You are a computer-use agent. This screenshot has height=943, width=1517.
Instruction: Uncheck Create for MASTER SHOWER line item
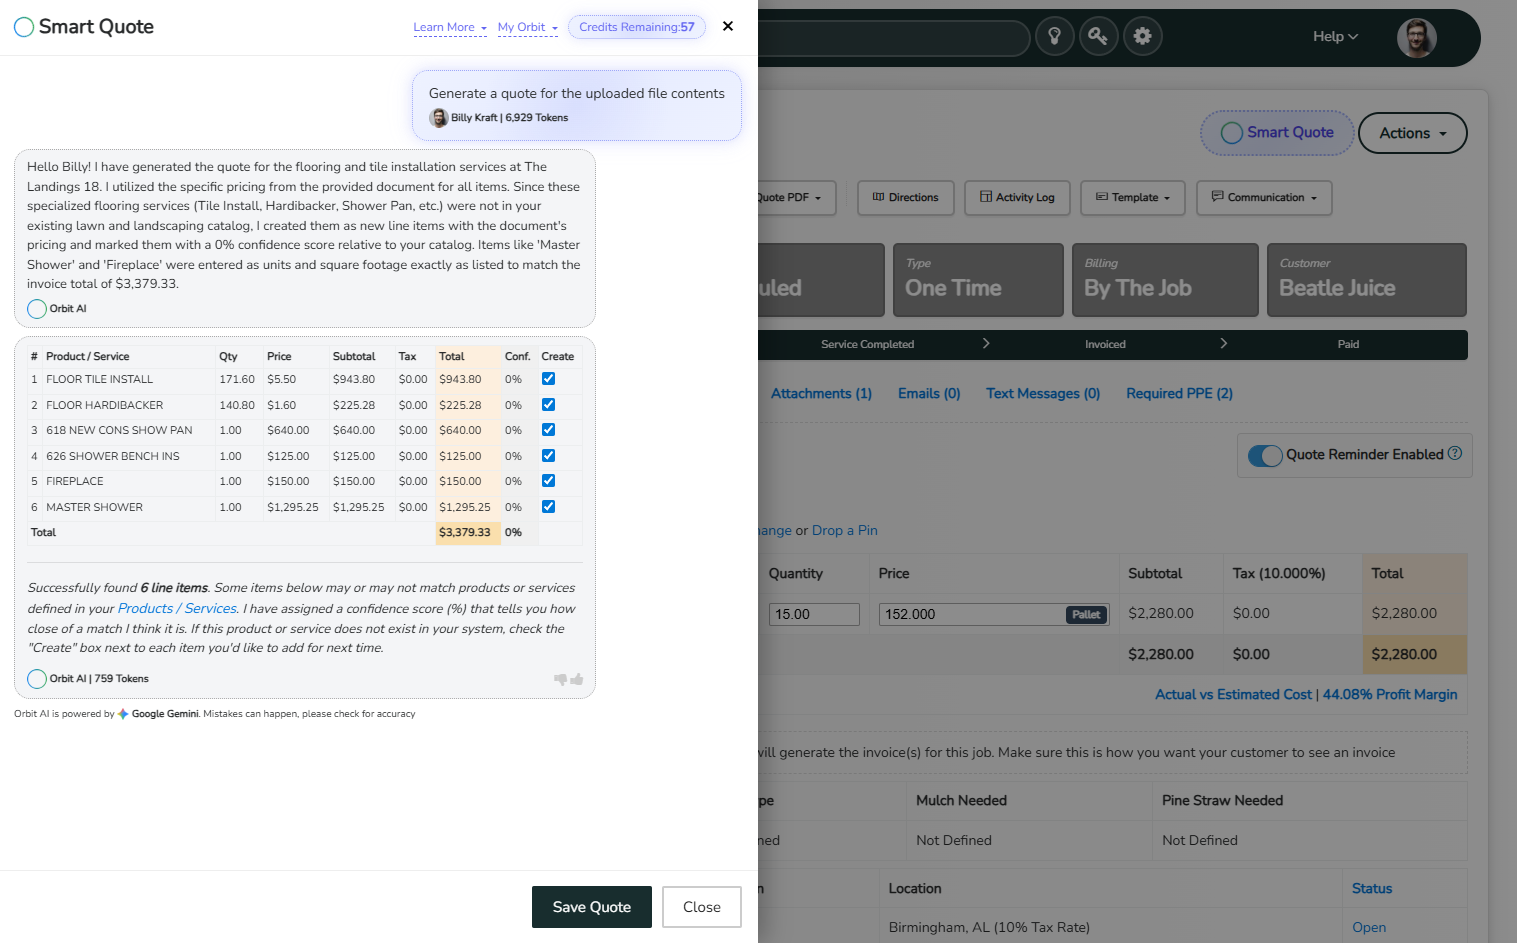click(548, 506)
